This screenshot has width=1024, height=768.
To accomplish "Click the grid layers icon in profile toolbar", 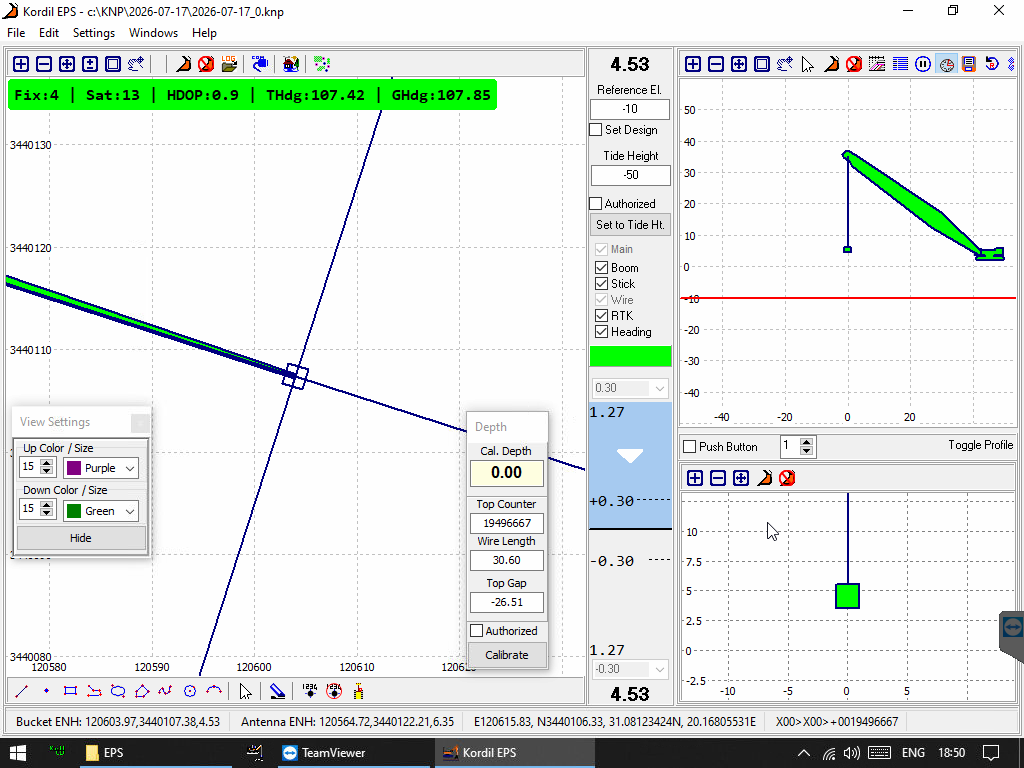I will click(877, 63).
